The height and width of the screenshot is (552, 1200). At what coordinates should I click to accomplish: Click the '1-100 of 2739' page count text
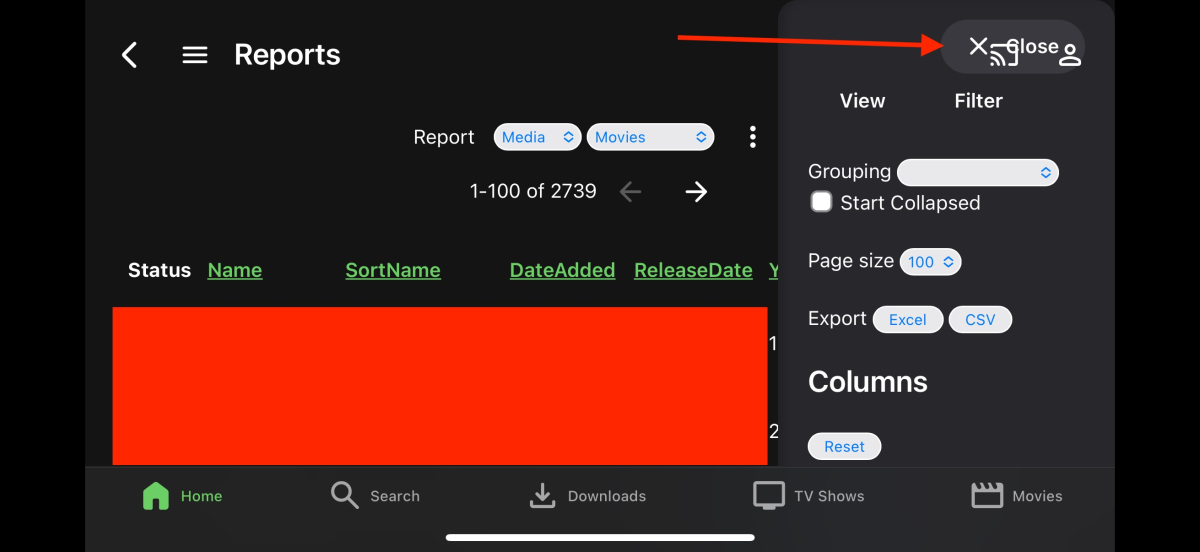(533, 191)
